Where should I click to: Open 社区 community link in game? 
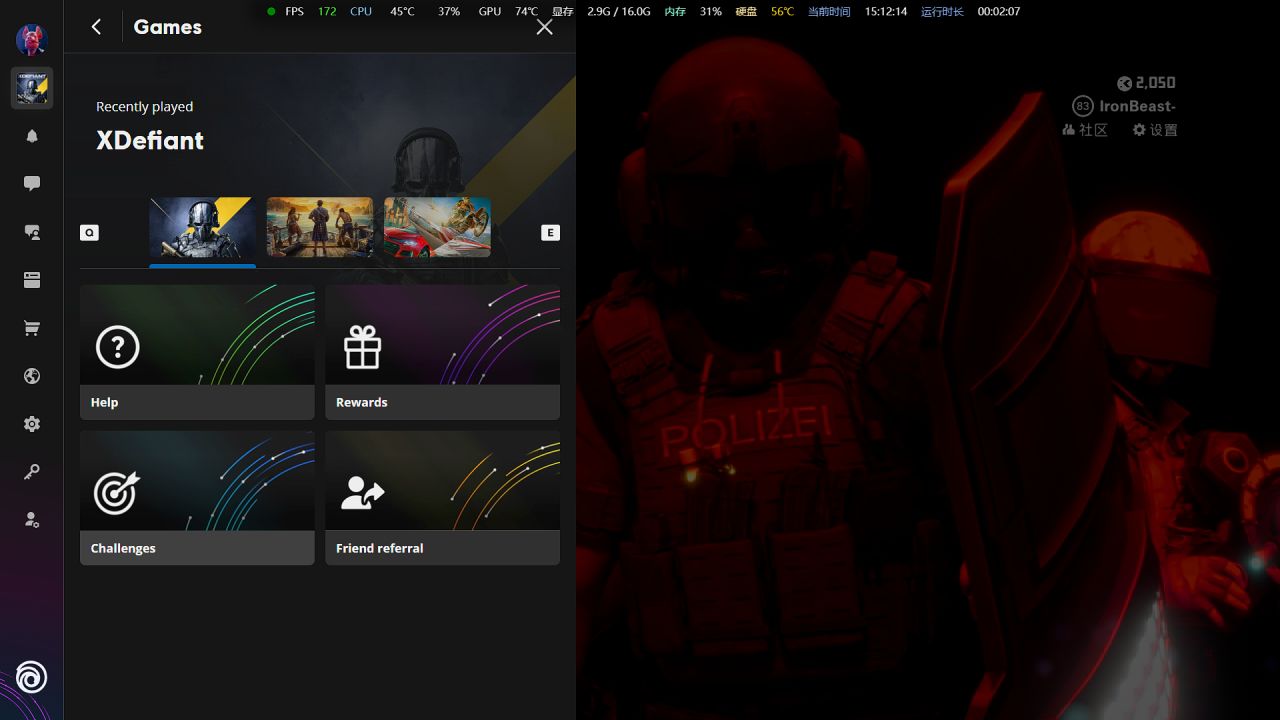click(1086, 130)
